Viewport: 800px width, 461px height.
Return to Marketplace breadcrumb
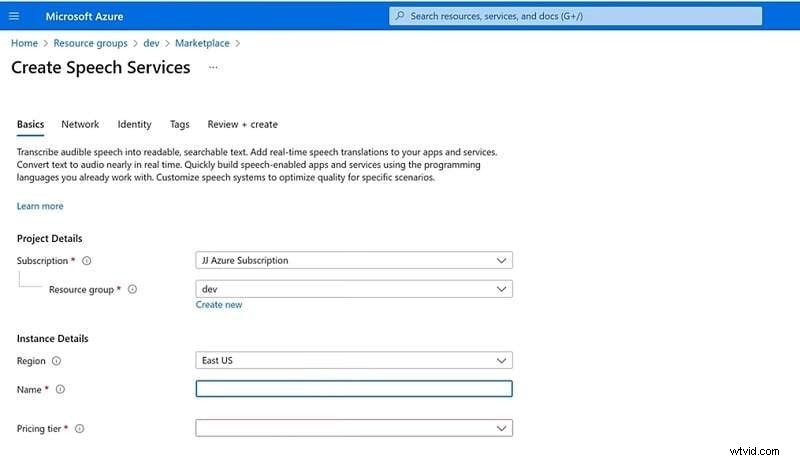[202, 43]
